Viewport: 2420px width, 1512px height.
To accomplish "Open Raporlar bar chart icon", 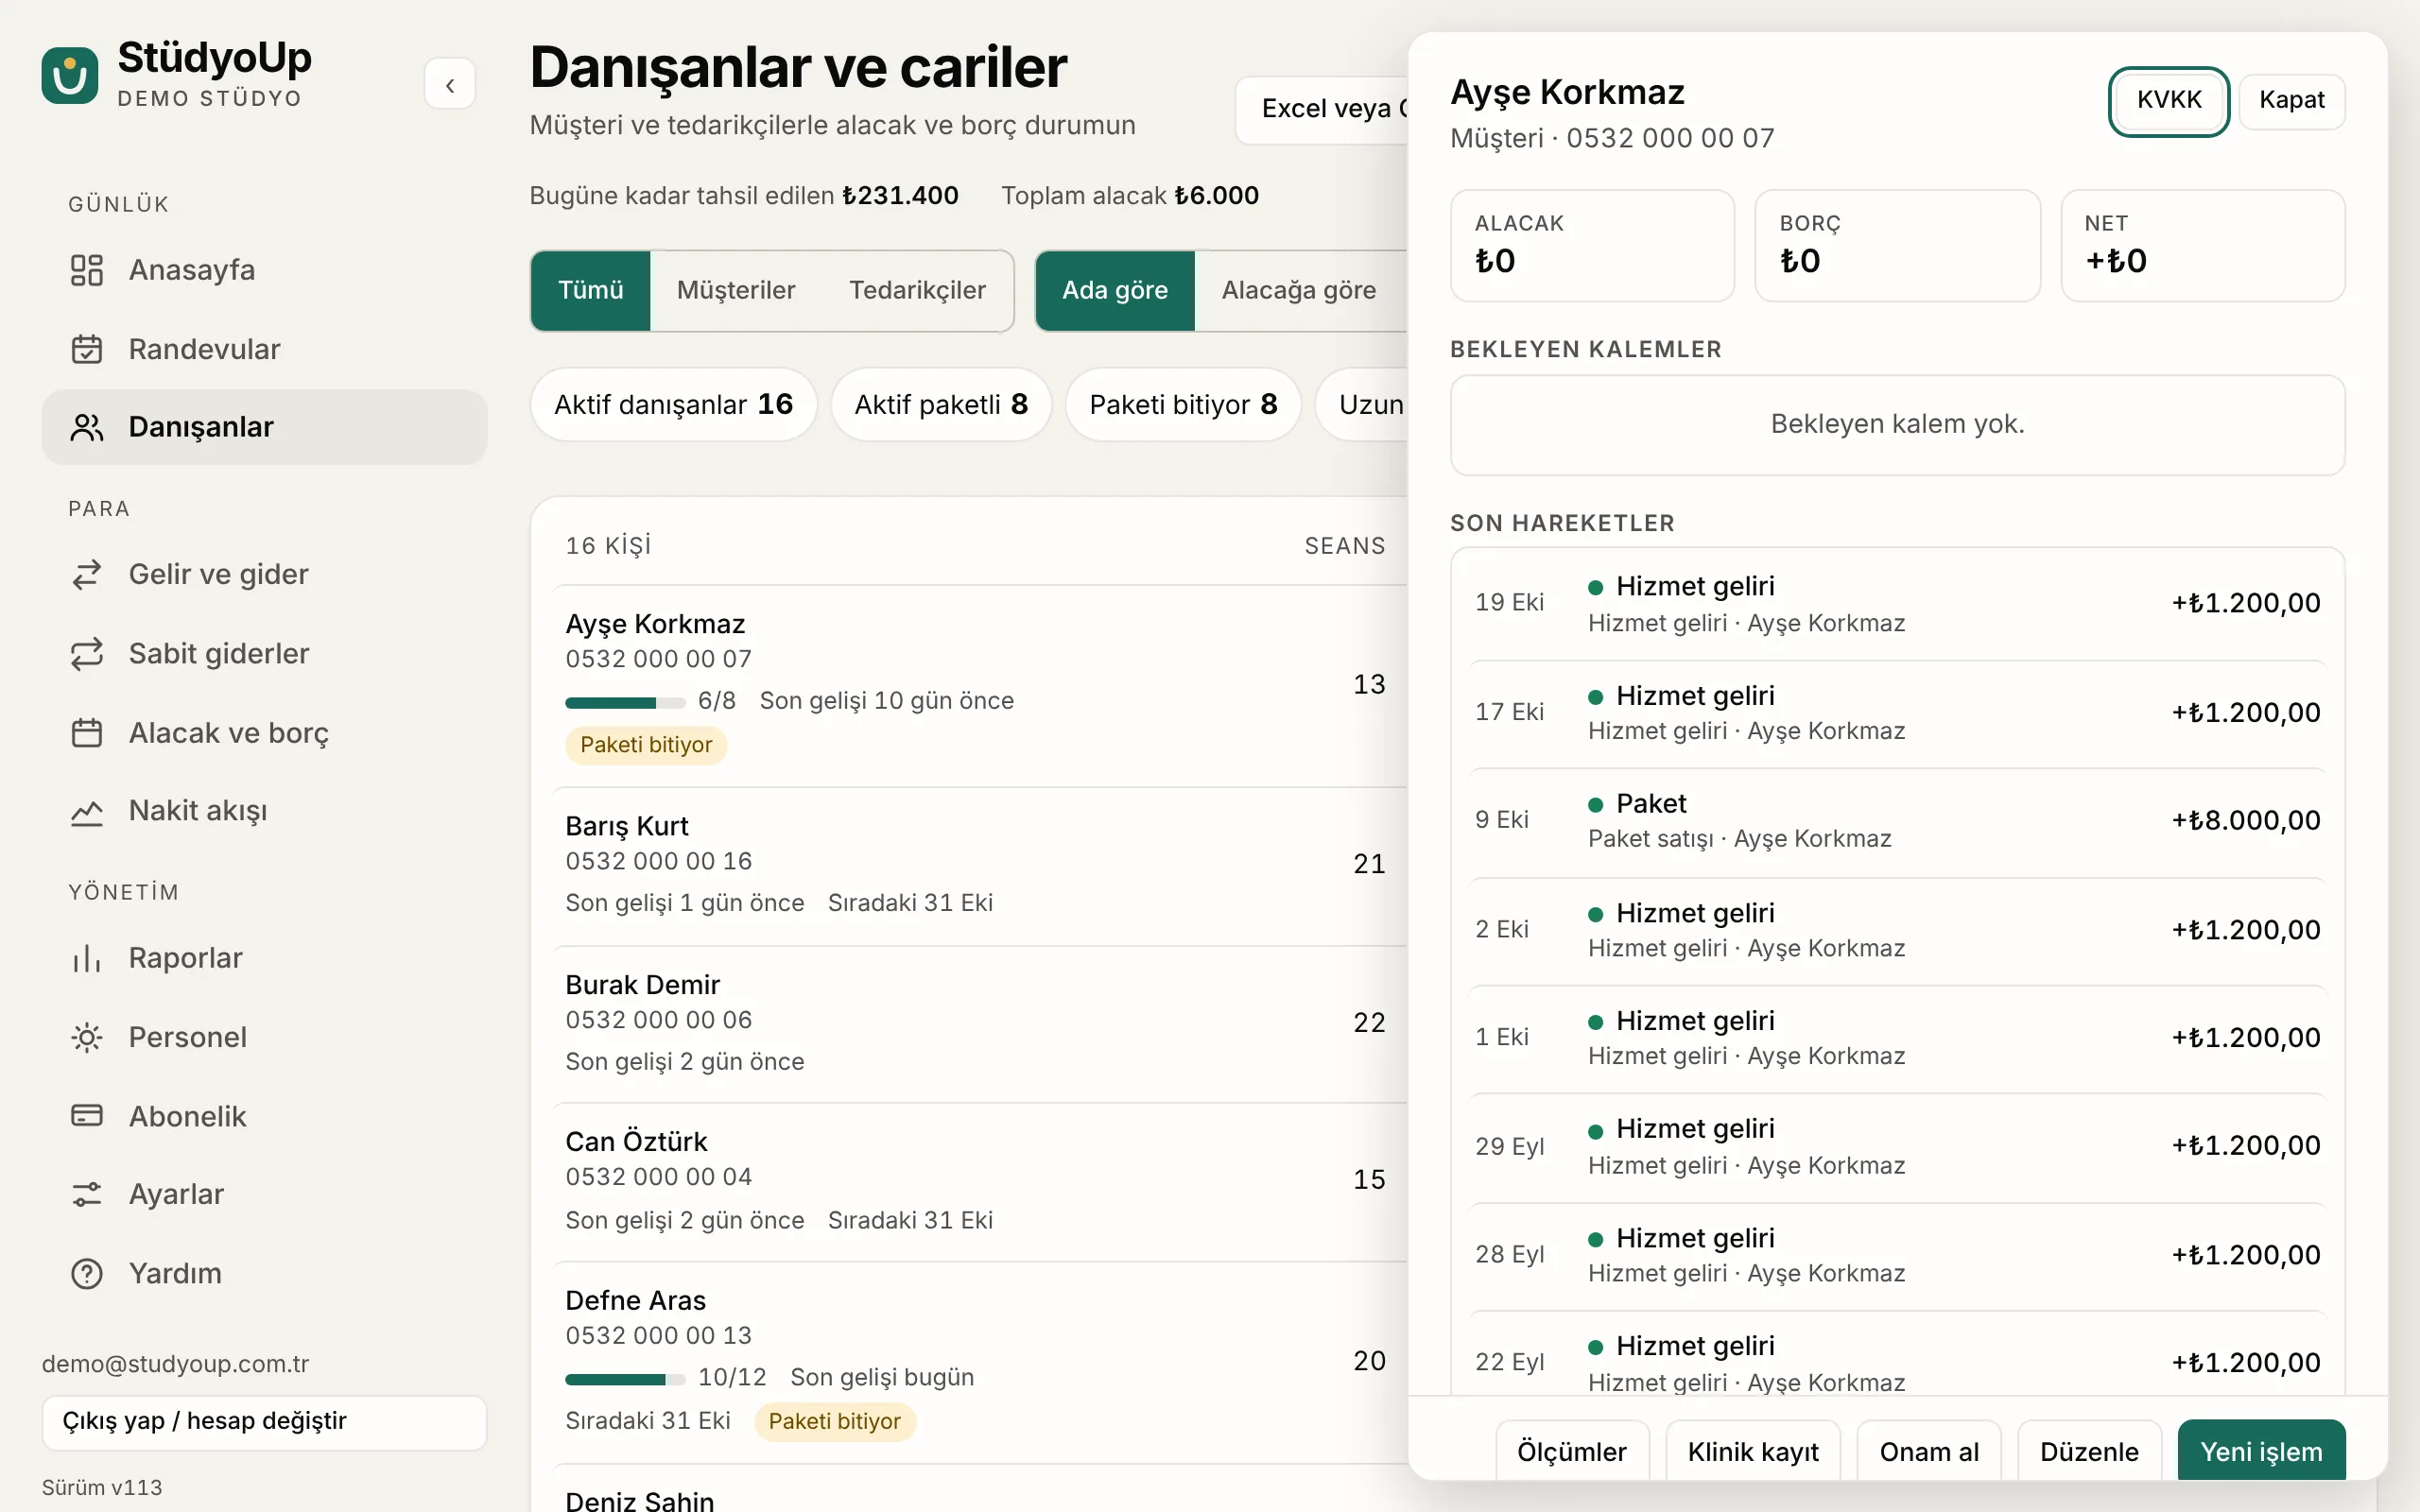I will 87,958.
